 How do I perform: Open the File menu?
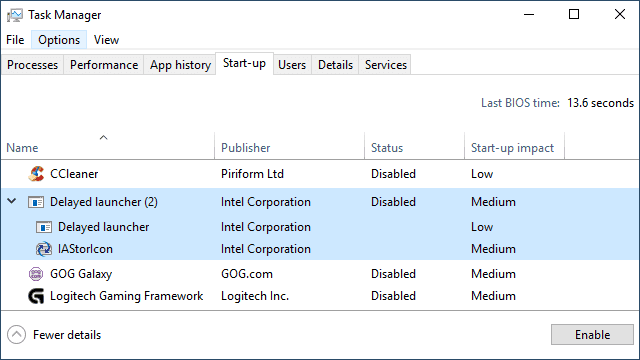pos(15,40)
